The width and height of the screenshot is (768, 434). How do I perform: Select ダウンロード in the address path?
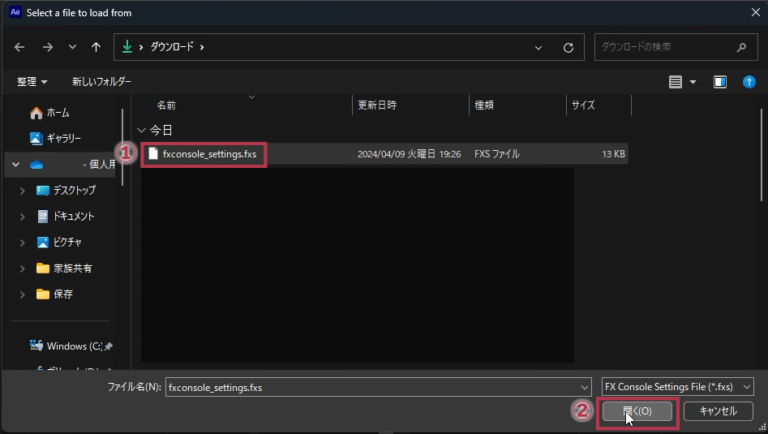click(x=171, y=47)
